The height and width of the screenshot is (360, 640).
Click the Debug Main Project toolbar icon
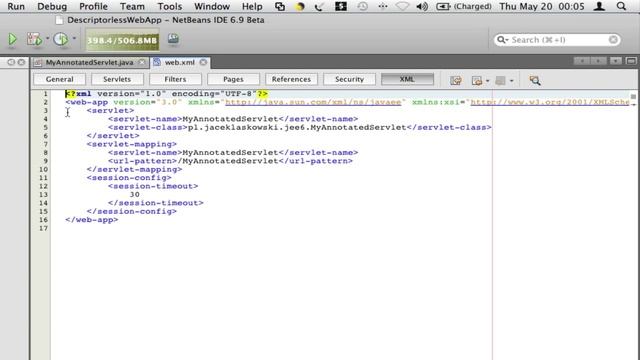(x=34, y=39)
